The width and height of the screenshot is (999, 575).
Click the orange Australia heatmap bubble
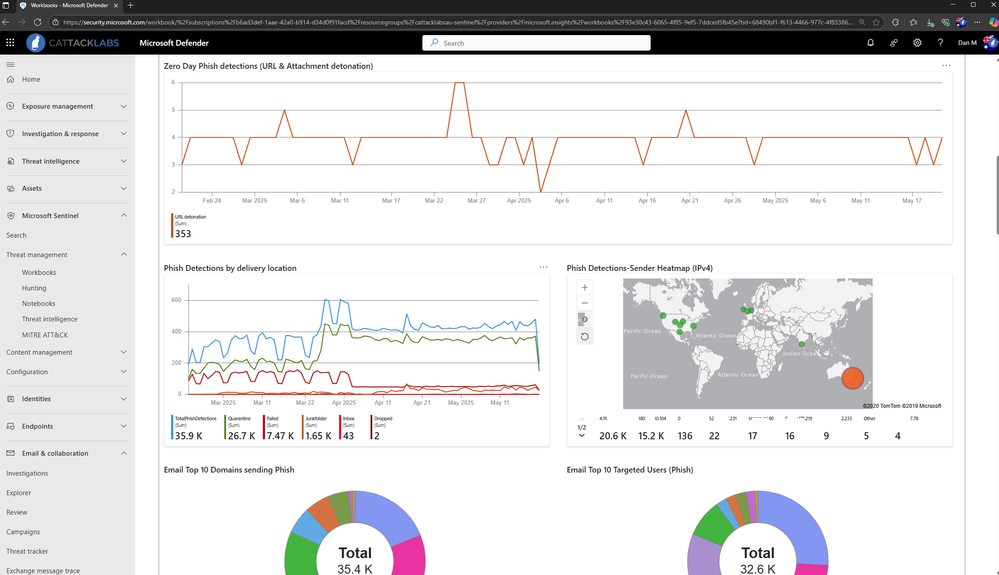[x=852, y=378]
